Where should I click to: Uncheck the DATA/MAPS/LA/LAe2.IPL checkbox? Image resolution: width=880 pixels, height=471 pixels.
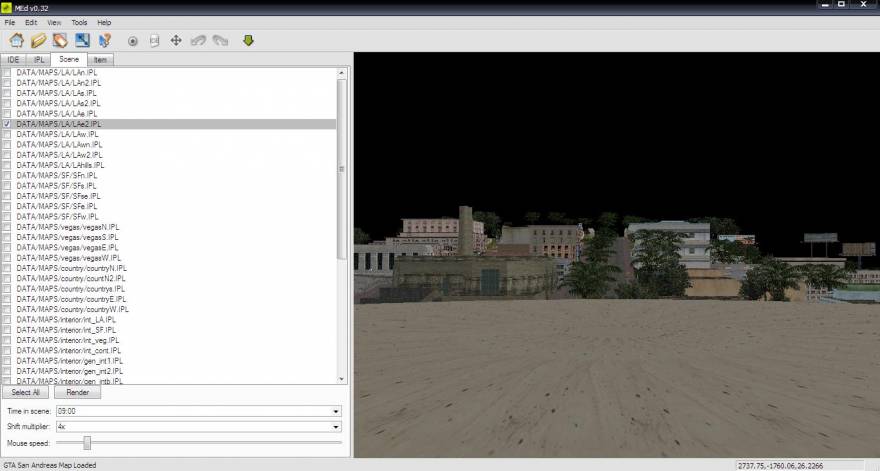pyautogui.click(x=7, y=124)
